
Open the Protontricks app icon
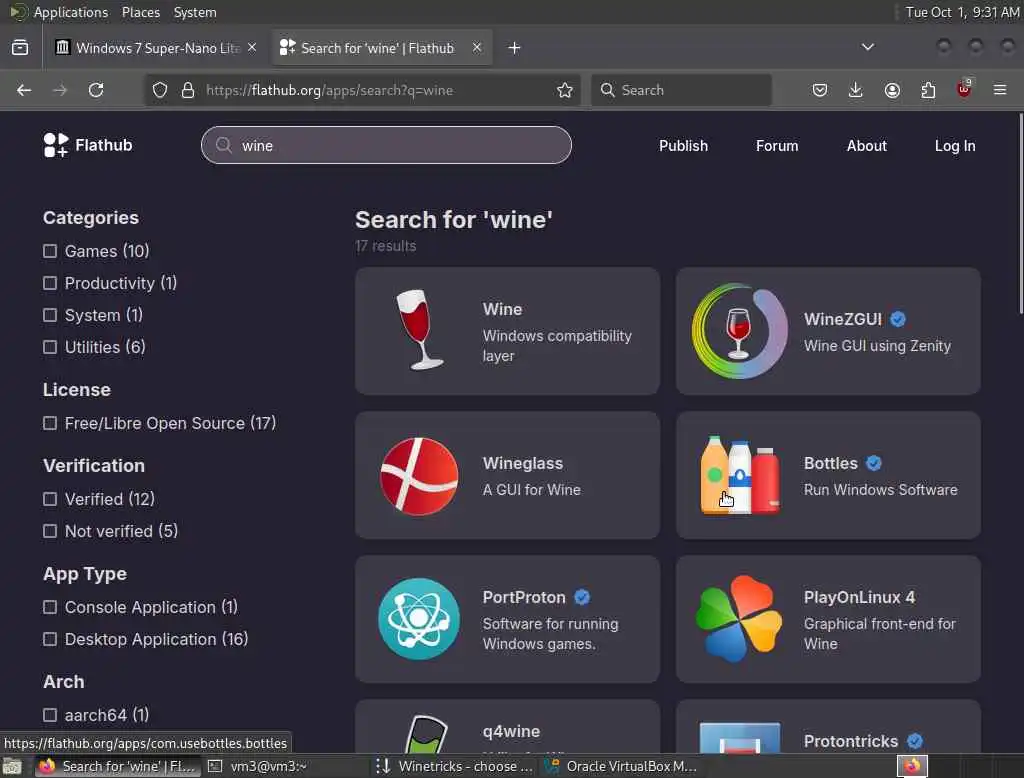(739, 737)
